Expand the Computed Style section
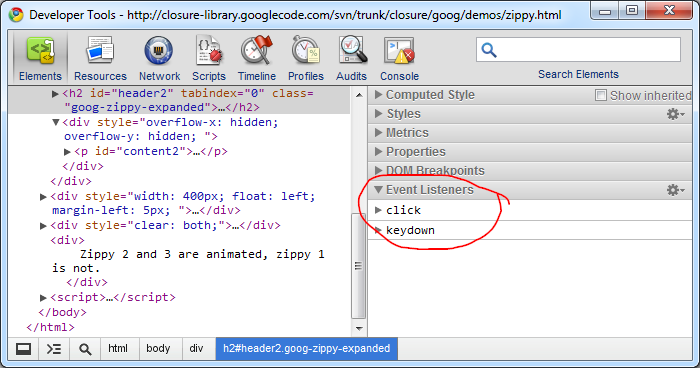The width and height of the screenshot is (700, 368). [379, 95]
